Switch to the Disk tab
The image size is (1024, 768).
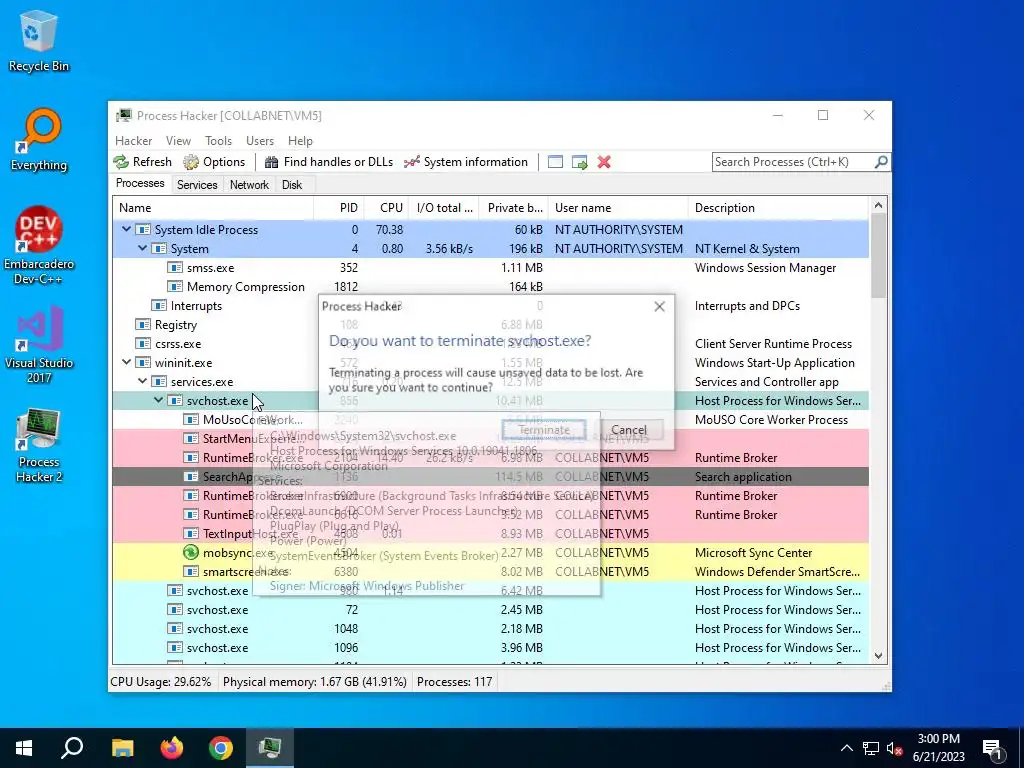[292, 185]
